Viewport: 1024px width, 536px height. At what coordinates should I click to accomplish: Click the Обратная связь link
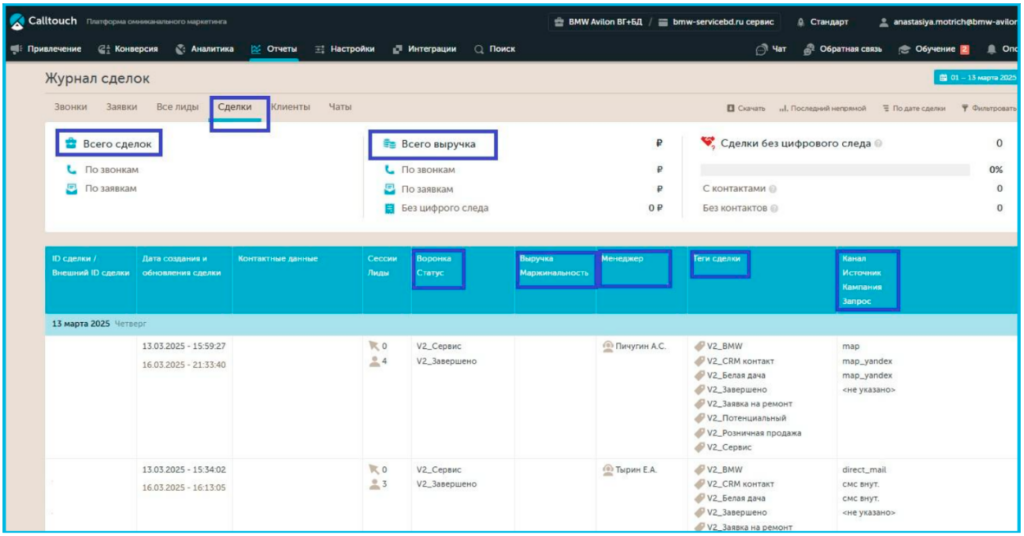coord(843,49)
